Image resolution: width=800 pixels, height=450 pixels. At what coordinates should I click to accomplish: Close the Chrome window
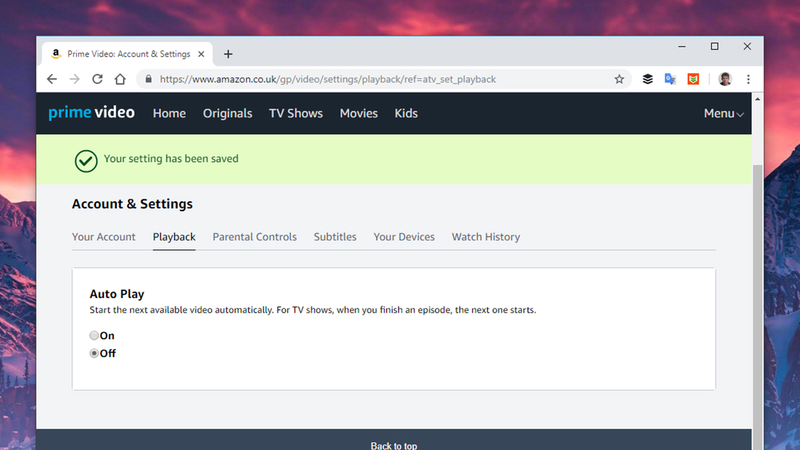747,46
